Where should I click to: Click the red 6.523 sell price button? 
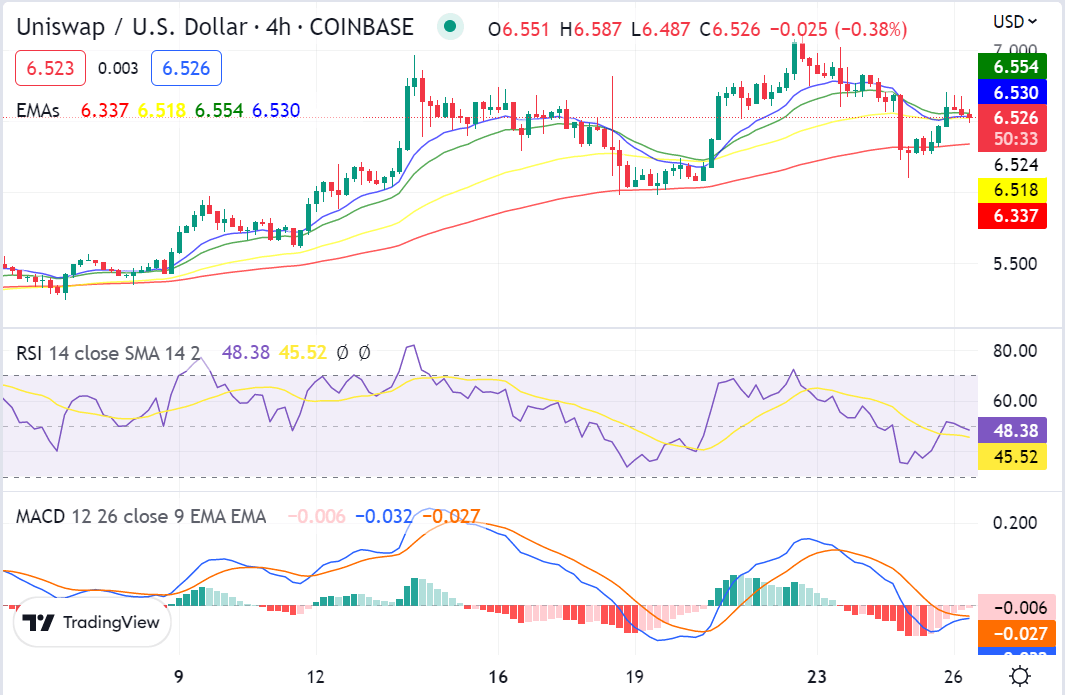pyautogui.click(x=50, y=68)
